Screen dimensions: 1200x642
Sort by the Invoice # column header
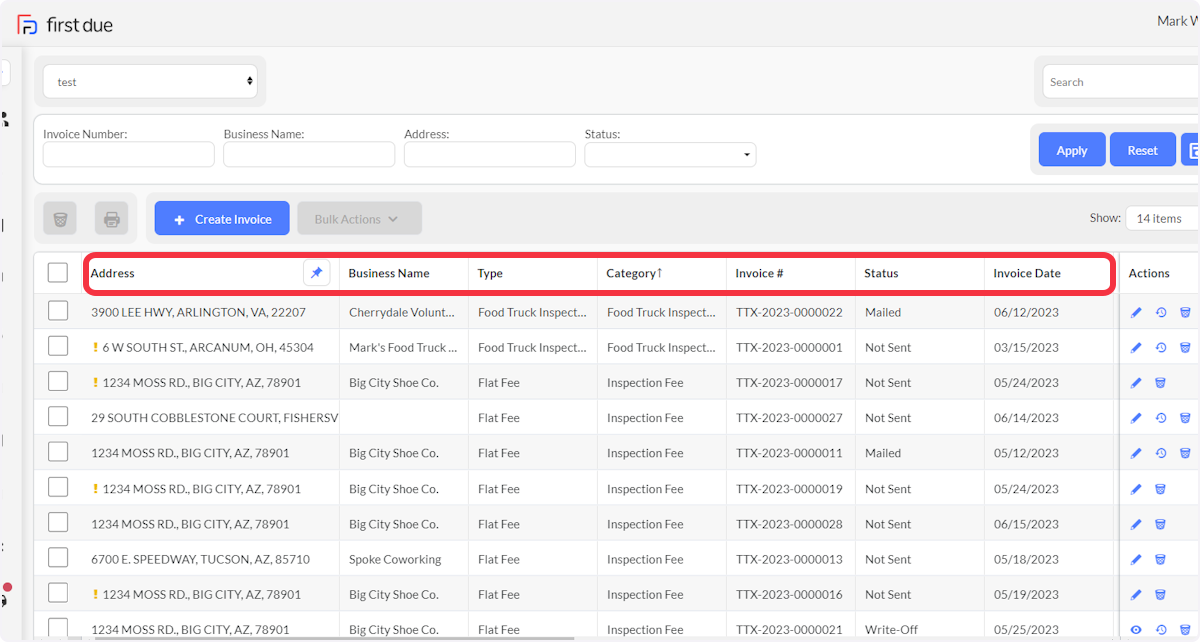759,273
